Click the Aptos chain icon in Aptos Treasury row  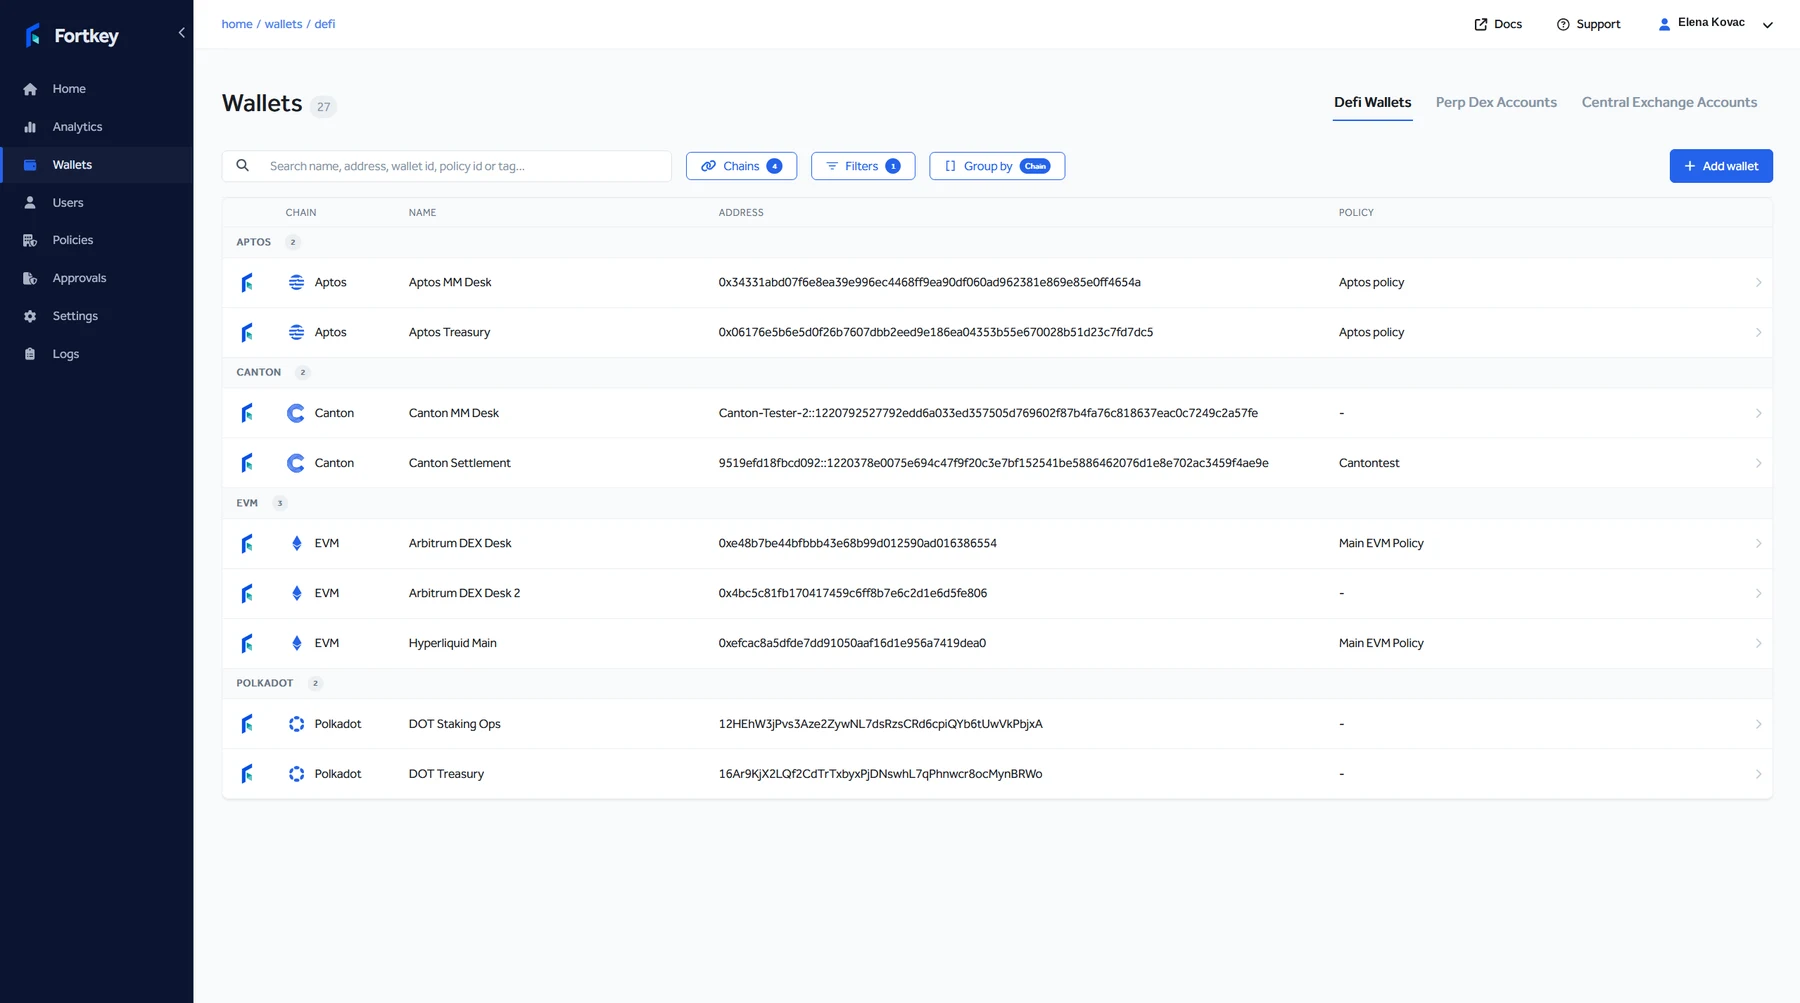coord(296,332)
